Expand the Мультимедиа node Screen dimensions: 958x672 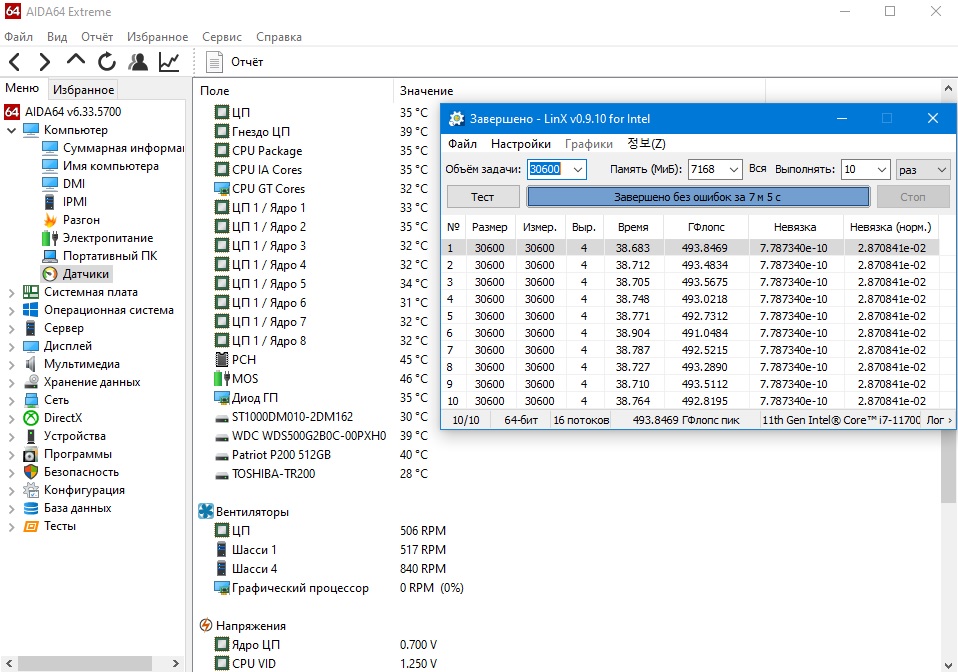11,365
